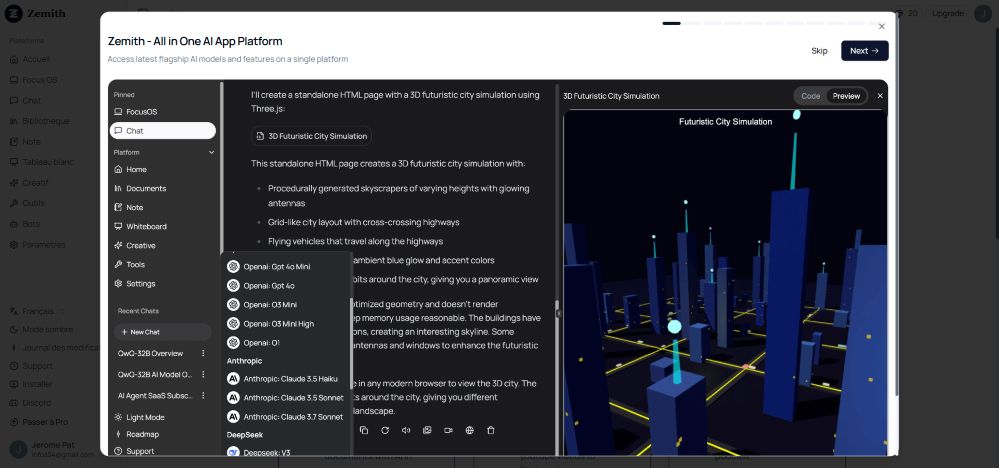999x468 pixels.
Task: Open the Jerome Pat account profile
Action: click(x=51, y=450)
